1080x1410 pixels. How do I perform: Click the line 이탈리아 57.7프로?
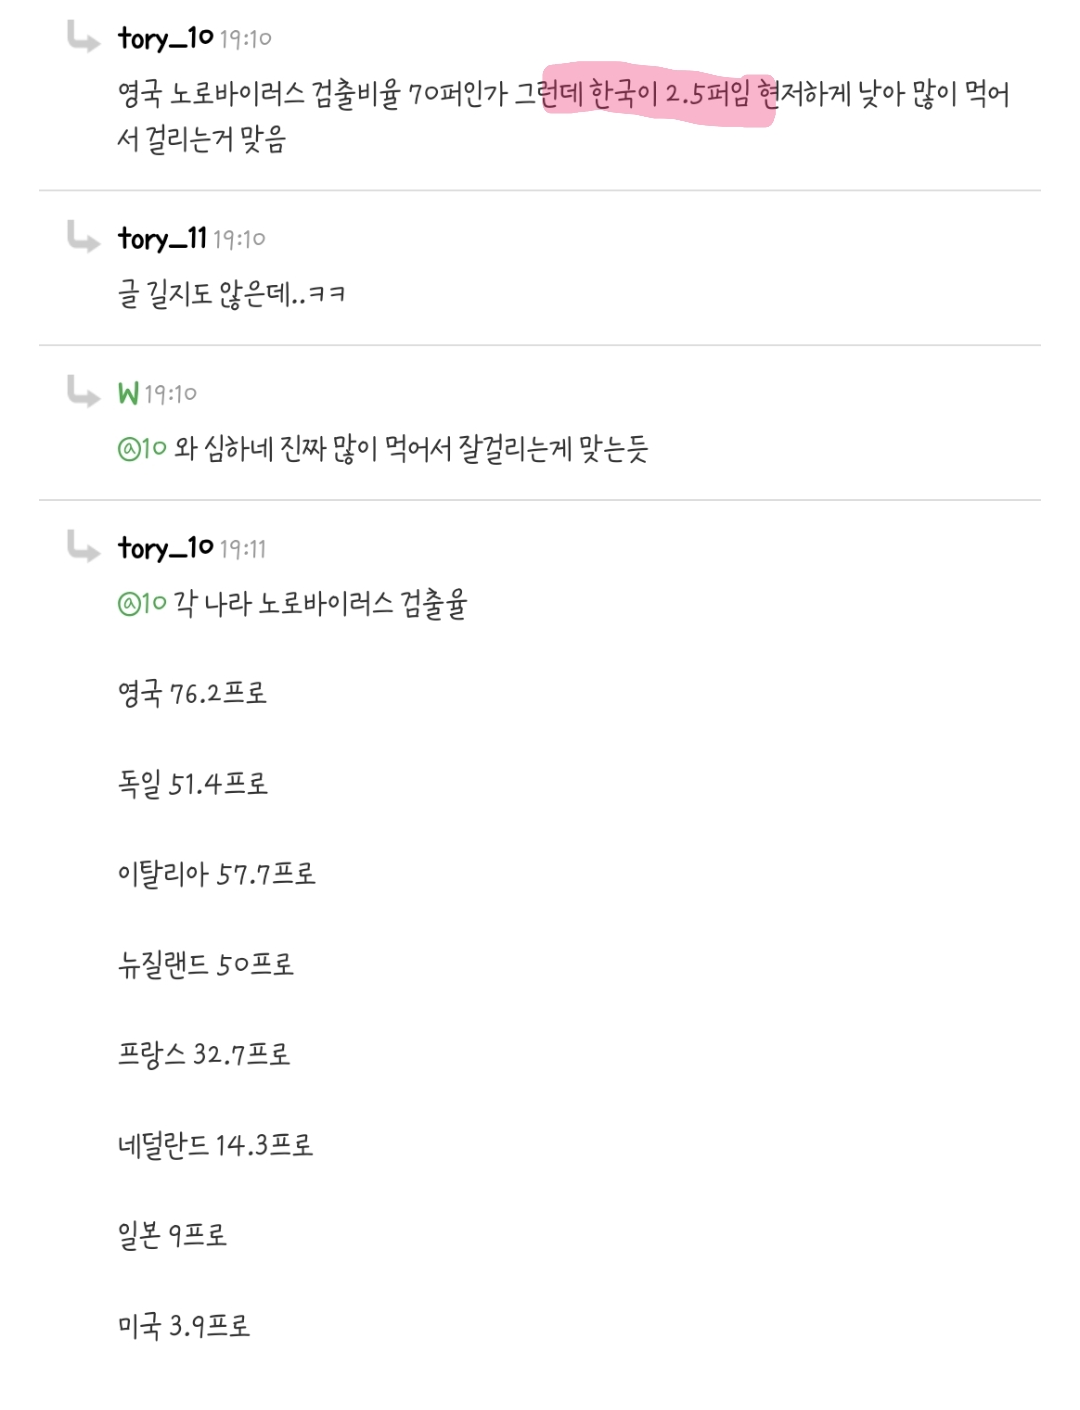(216, 874)
